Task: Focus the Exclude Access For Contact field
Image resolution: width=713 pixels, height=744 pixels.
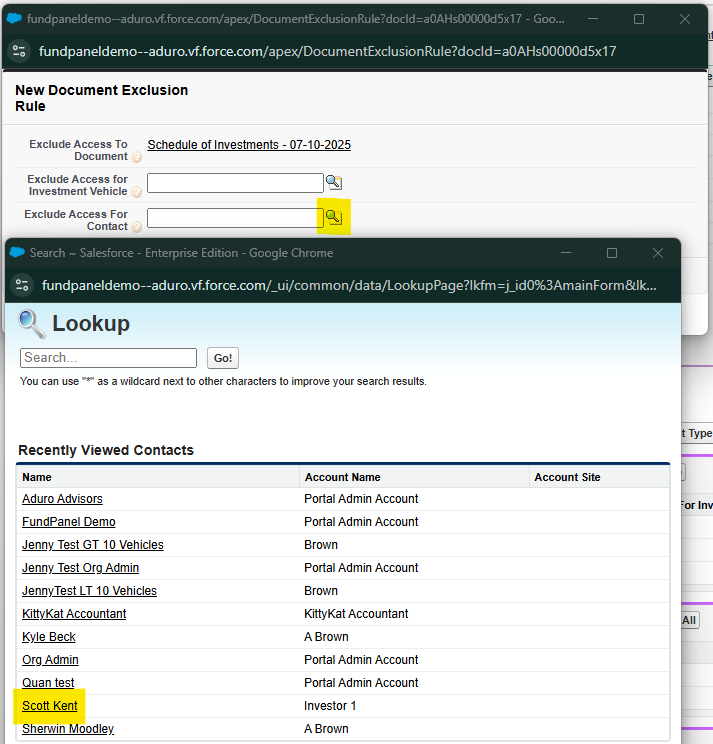Action: 235,218
